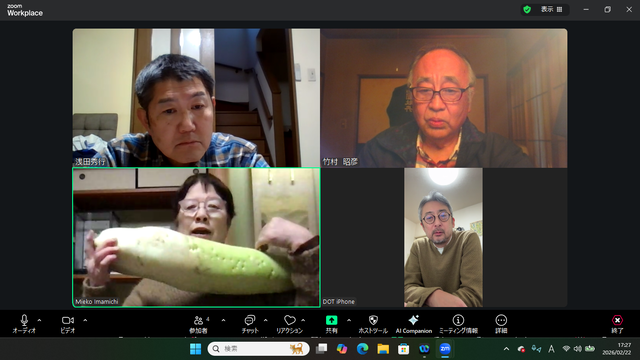640x360 pixels.
Task: Open the view (表示) layout menu
Action: tap(552, 9)
